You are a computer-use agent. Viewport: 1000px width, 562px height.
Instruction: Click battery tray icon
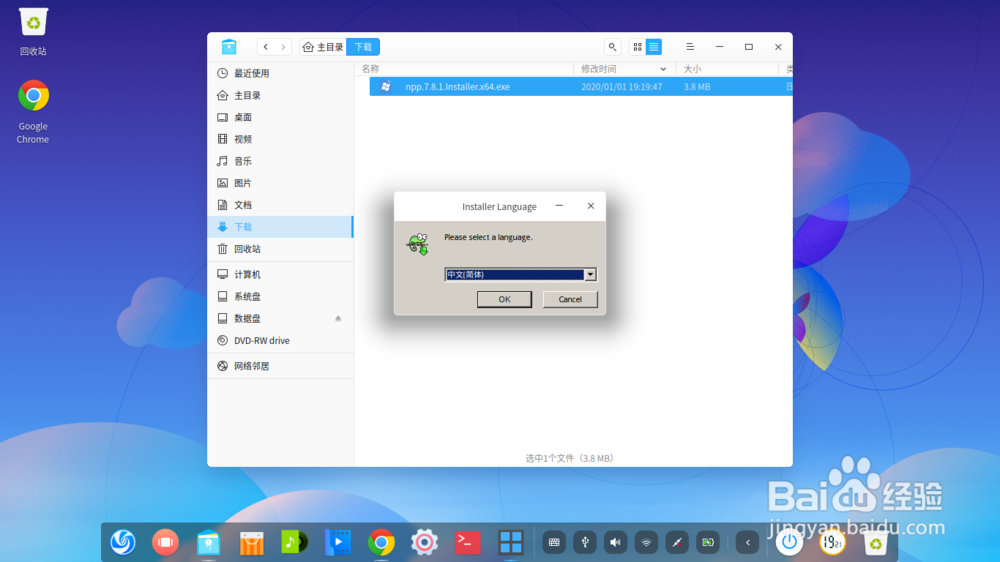(708, 542)
